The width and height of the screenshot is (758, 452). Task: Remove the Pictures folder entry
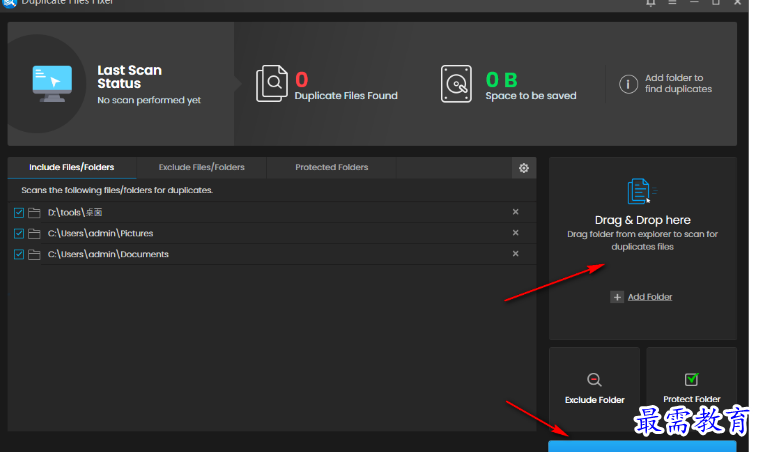pyautogui.click(x=515, y=233)
